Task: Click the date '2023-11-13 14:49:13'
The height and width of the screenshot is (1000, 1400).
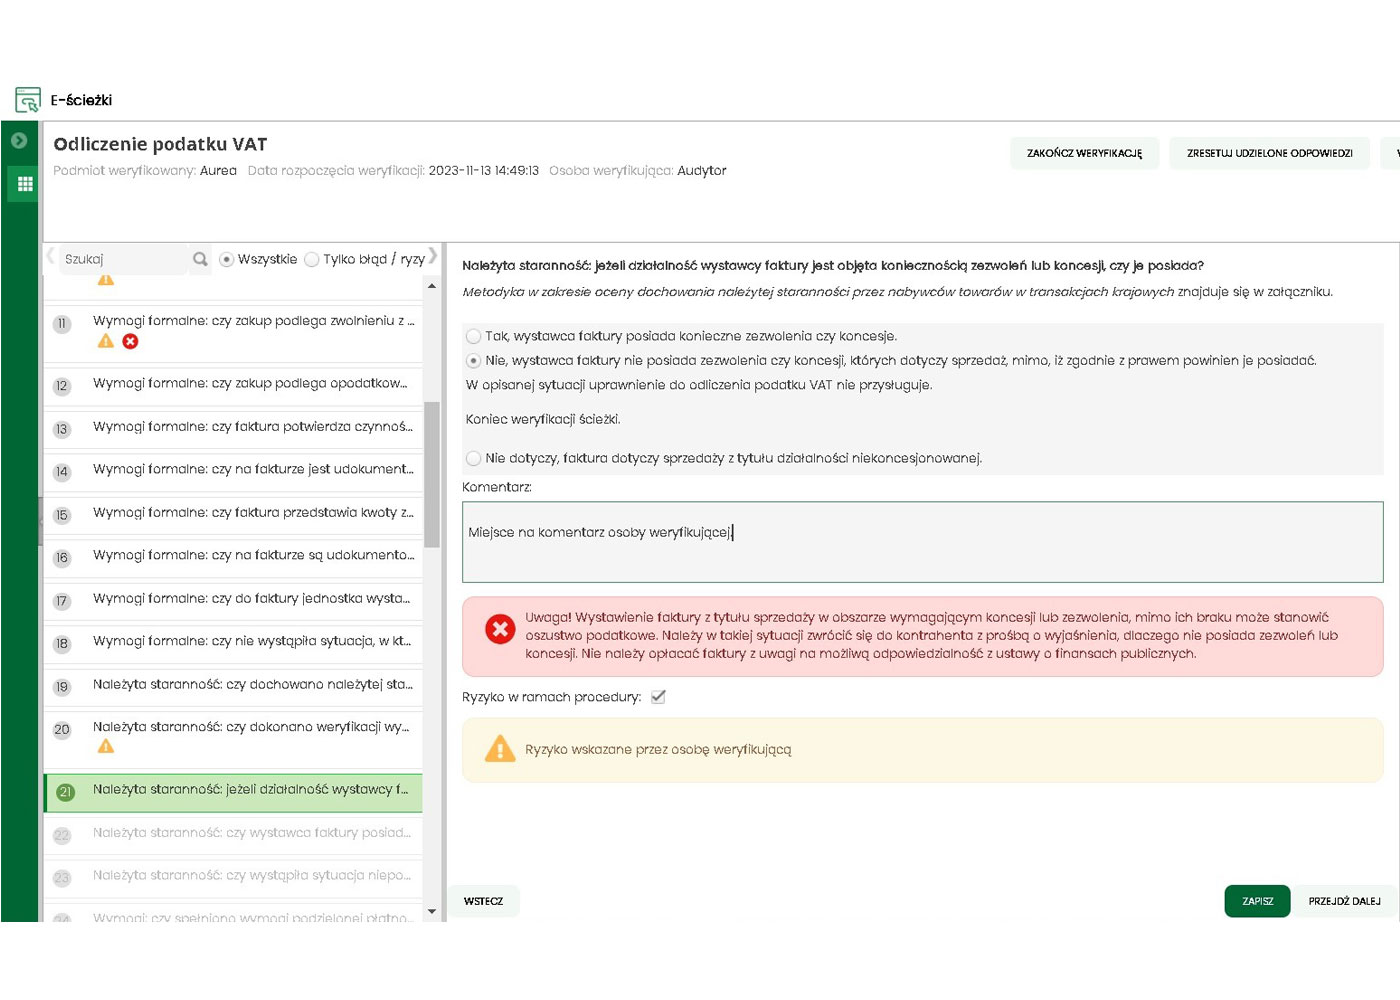Action: click(x=484, y=171)
